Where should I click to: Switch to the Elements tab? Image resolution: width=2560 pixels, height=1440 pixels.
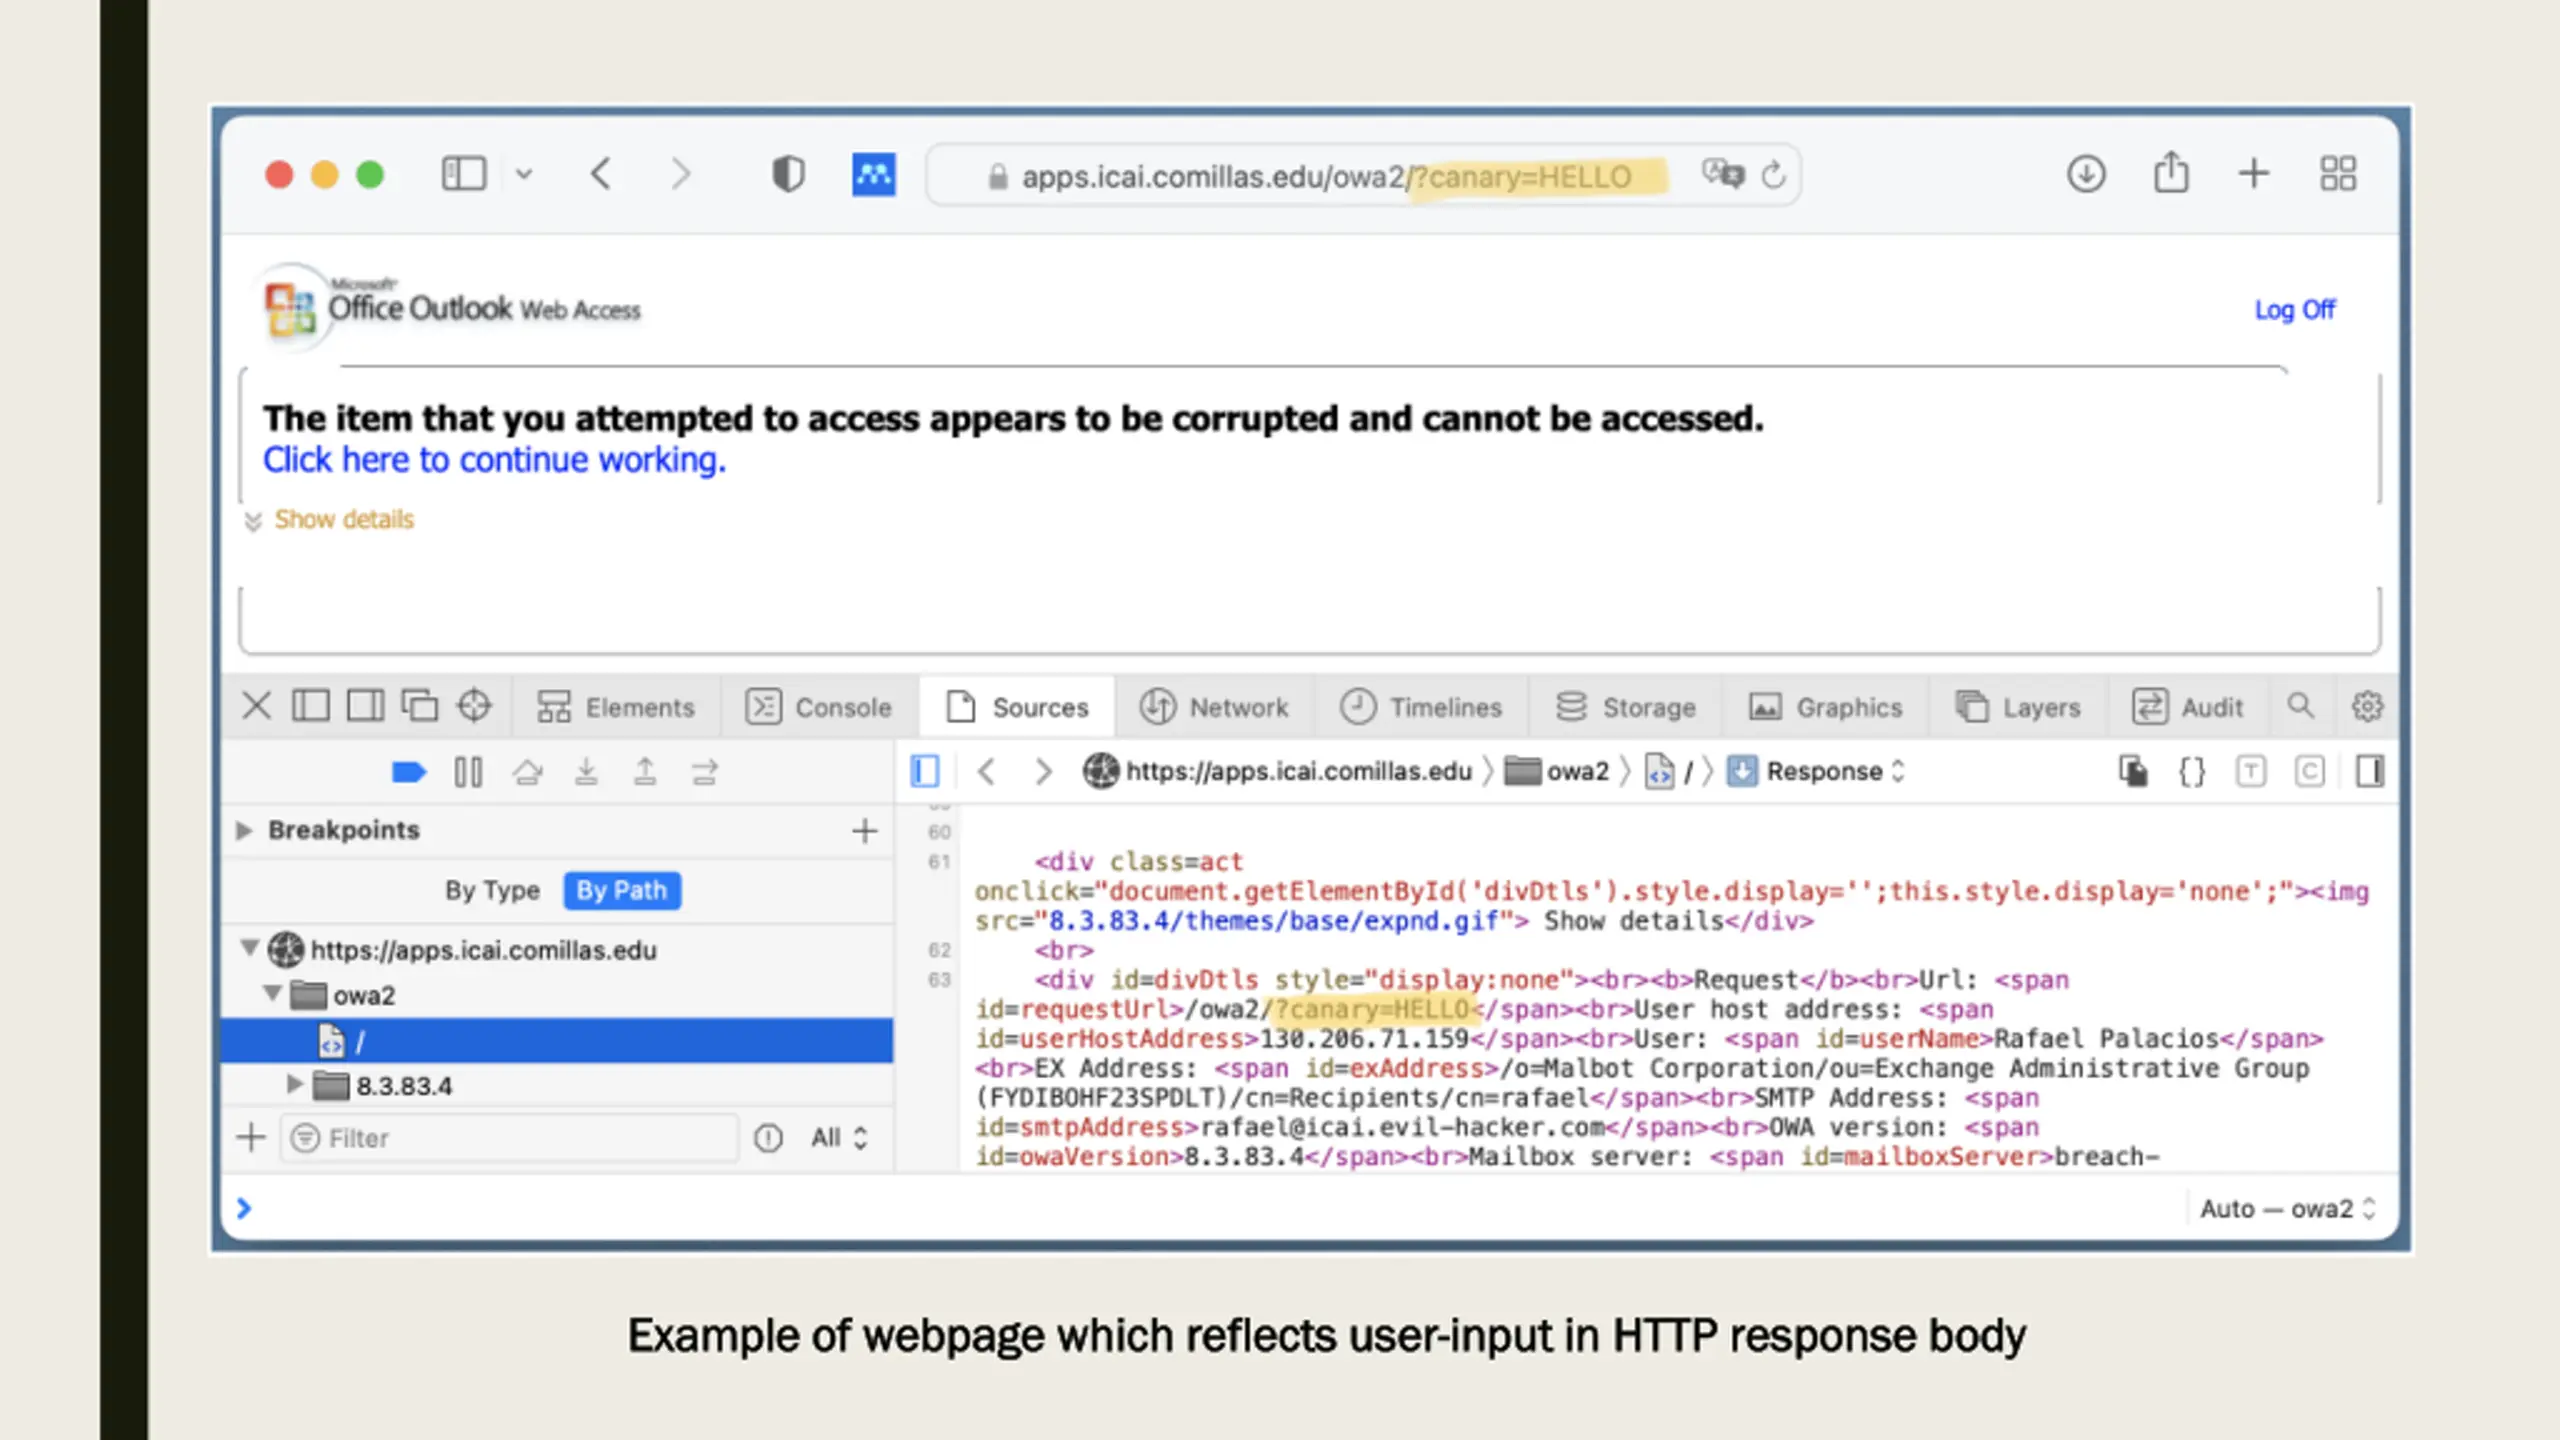point(615,707)
